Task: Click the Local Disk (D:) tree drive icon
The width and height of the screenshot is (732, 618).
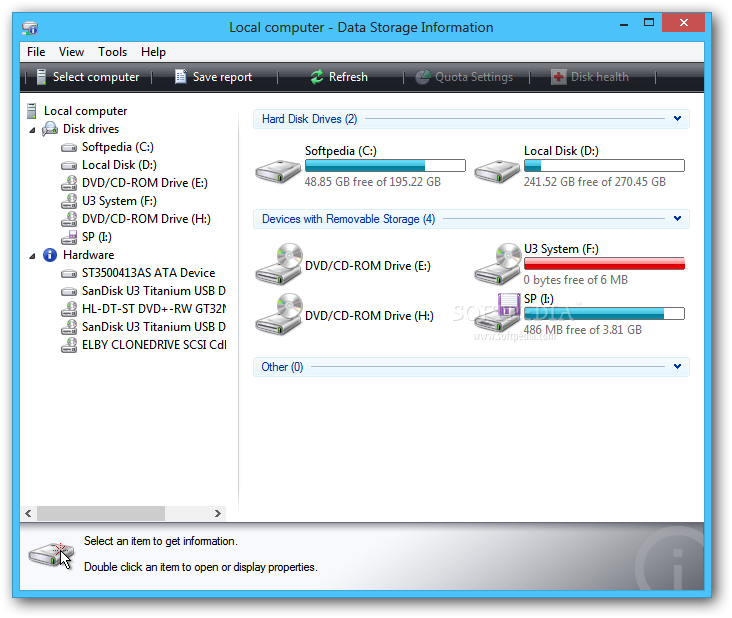Action: [69, 165]
